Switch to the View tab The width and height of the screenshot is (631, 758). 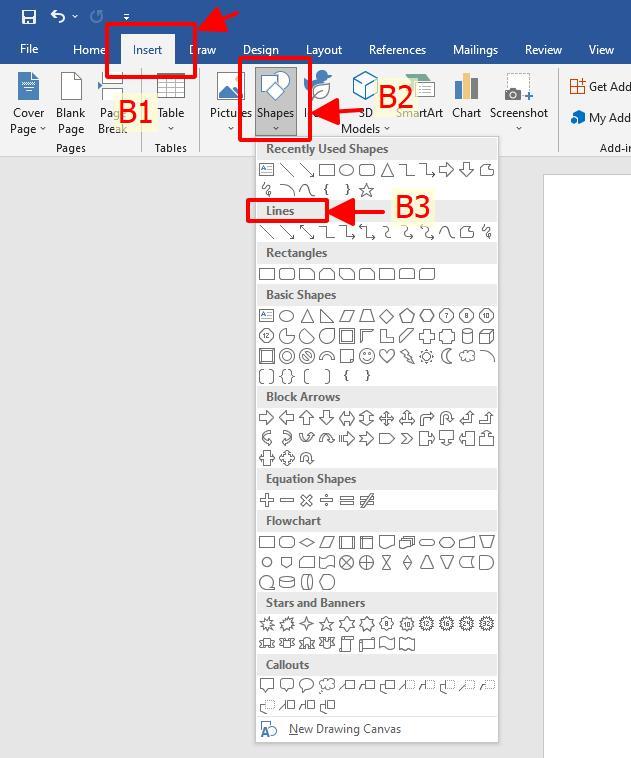pos(601,50)
